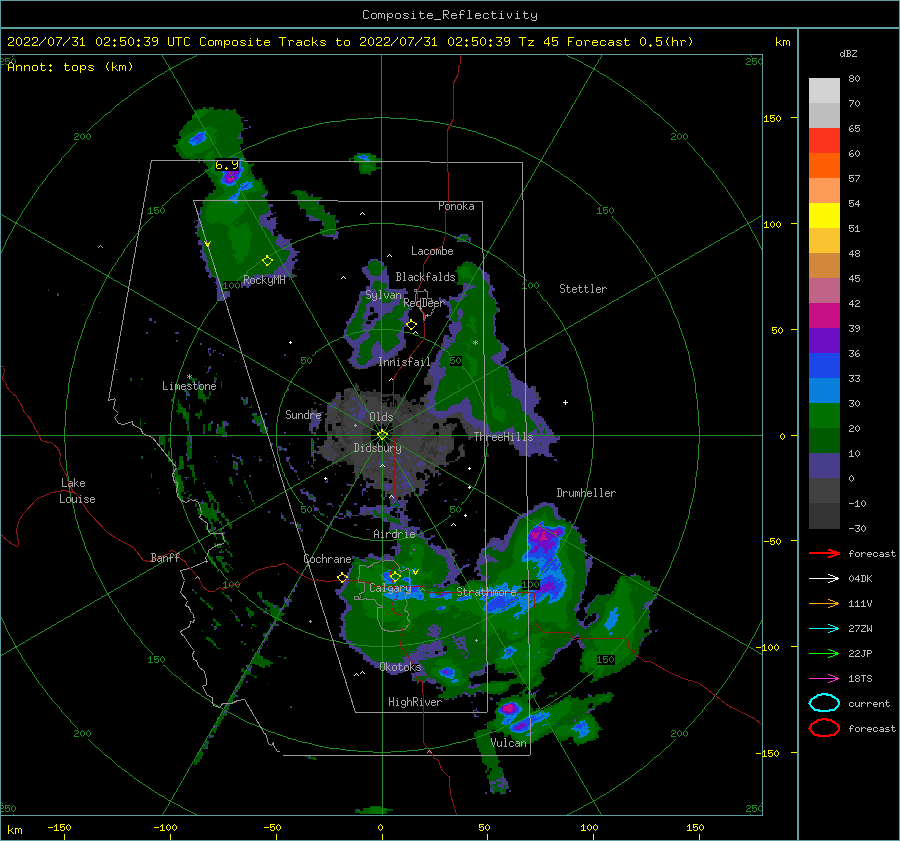Select the Airdrie map label
This screenshot has width=900, height=841.
394,534
